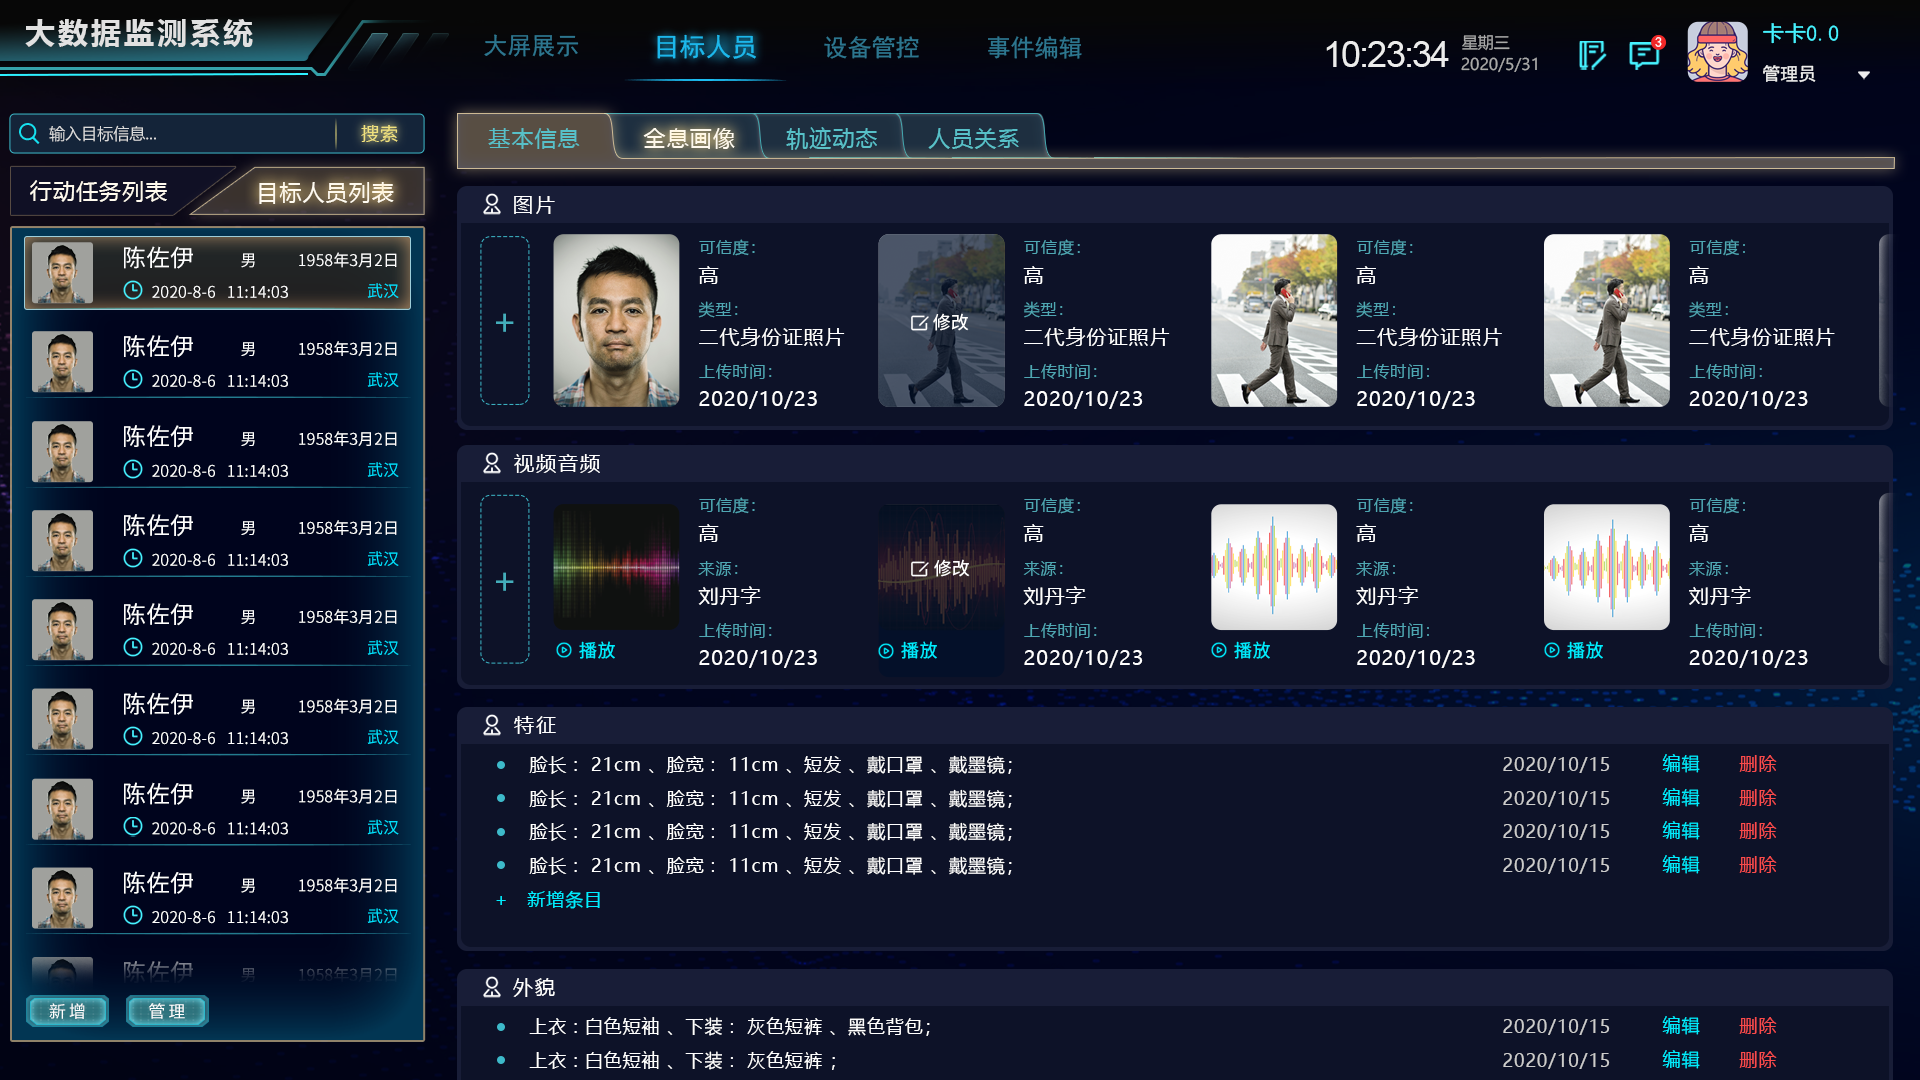Switch to the 全息画像 tab
This screenshot has height=1080, width=1920.
click(x=688, y=138)
